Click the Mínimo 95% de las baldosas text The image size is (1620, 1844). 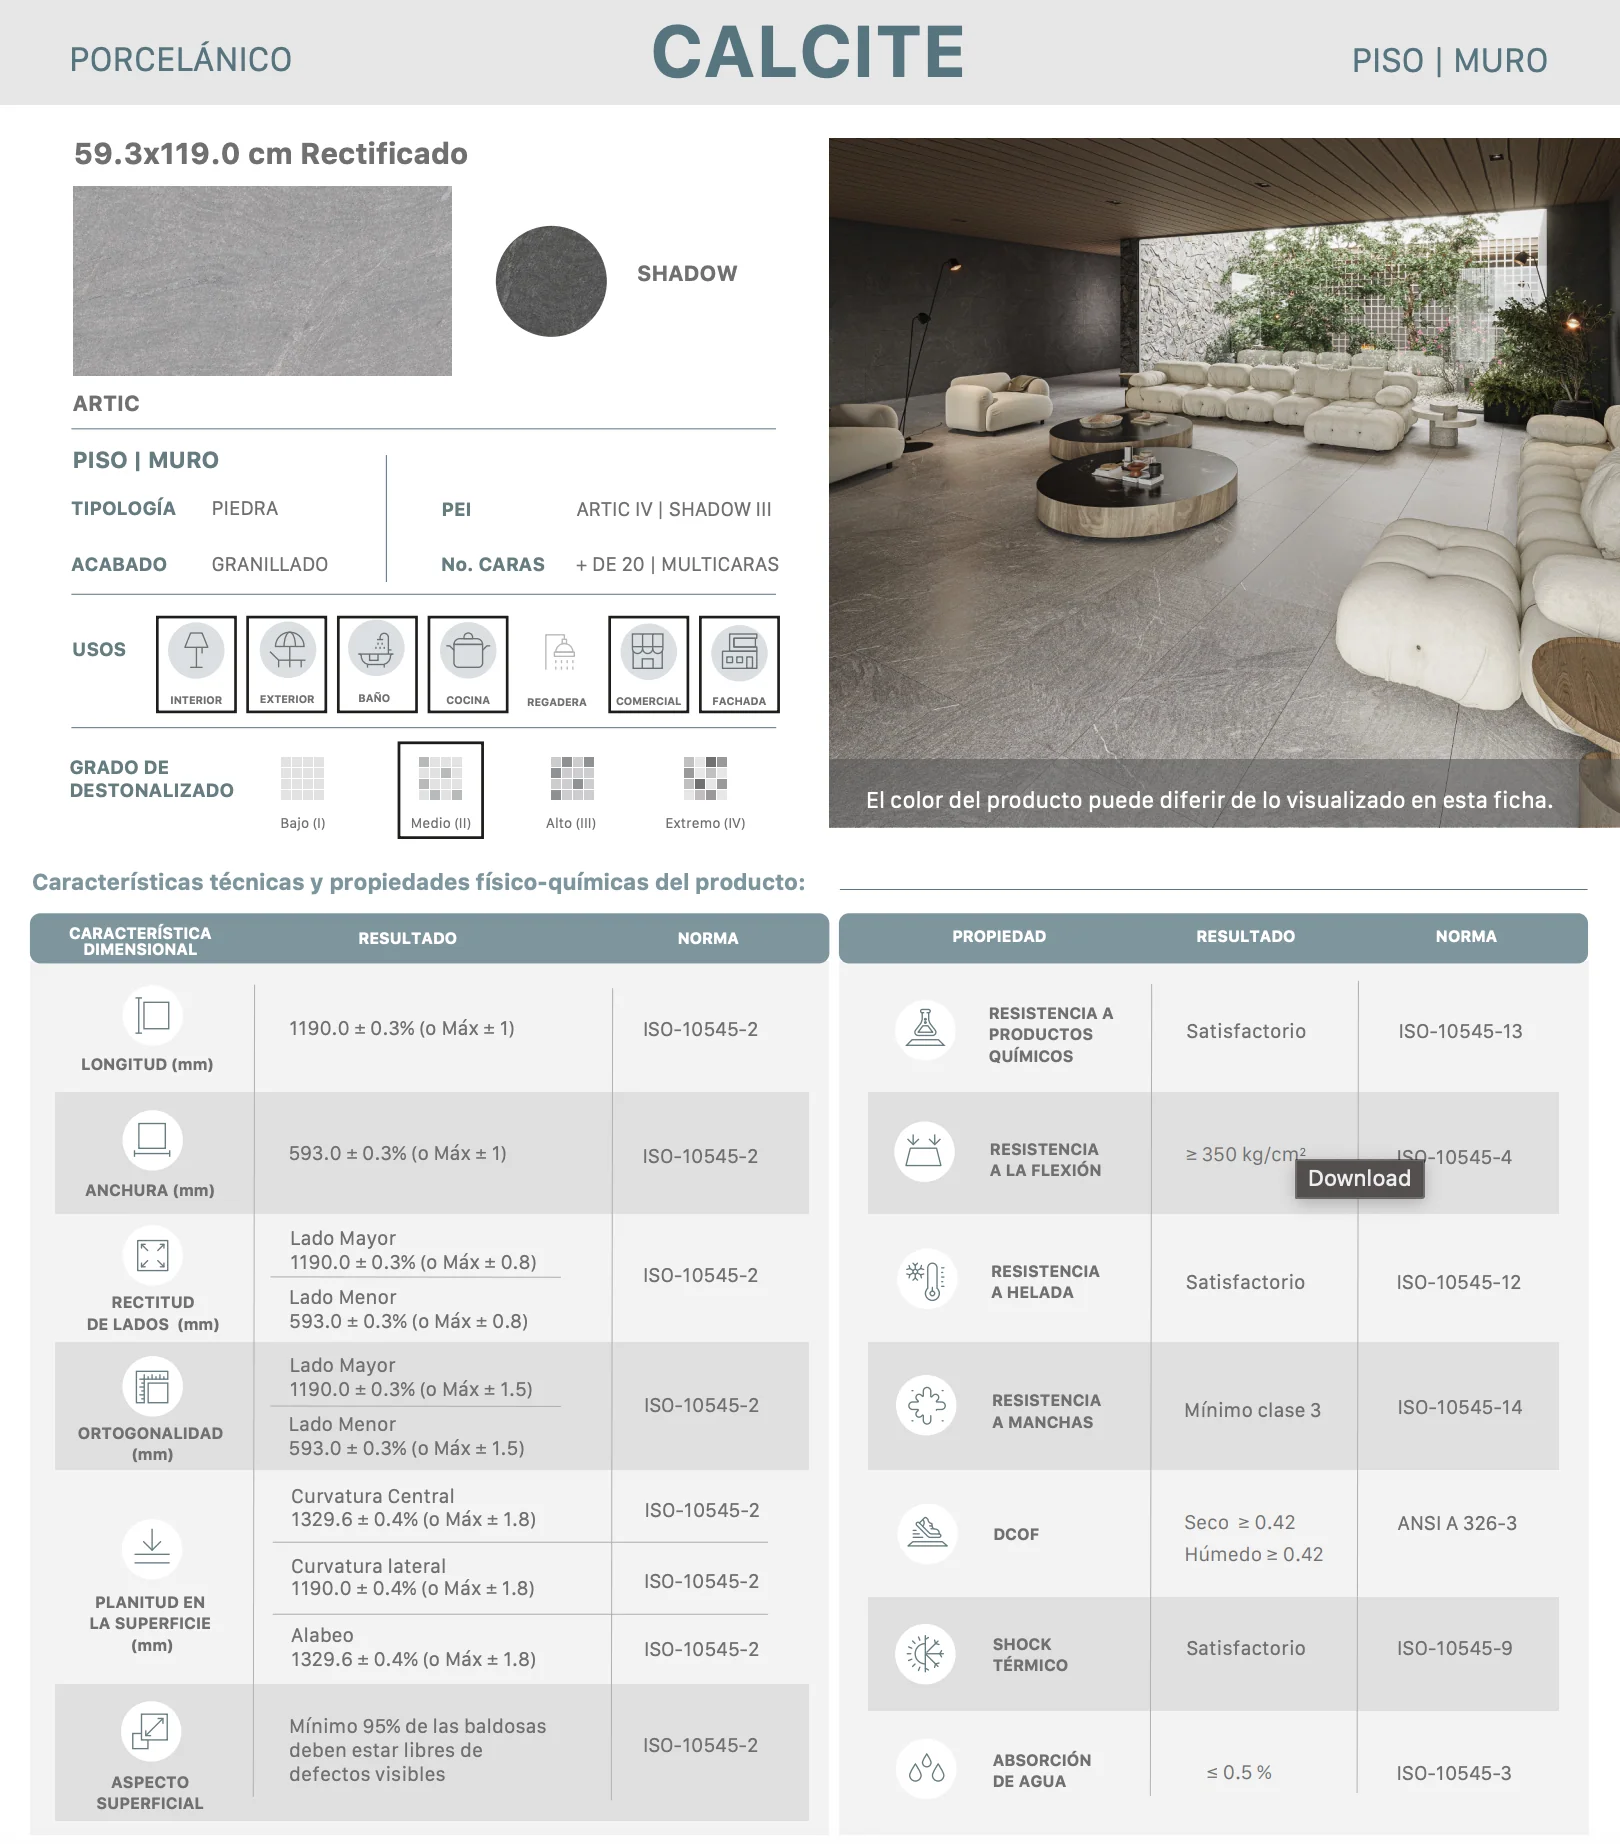(x=418, y=1750)
